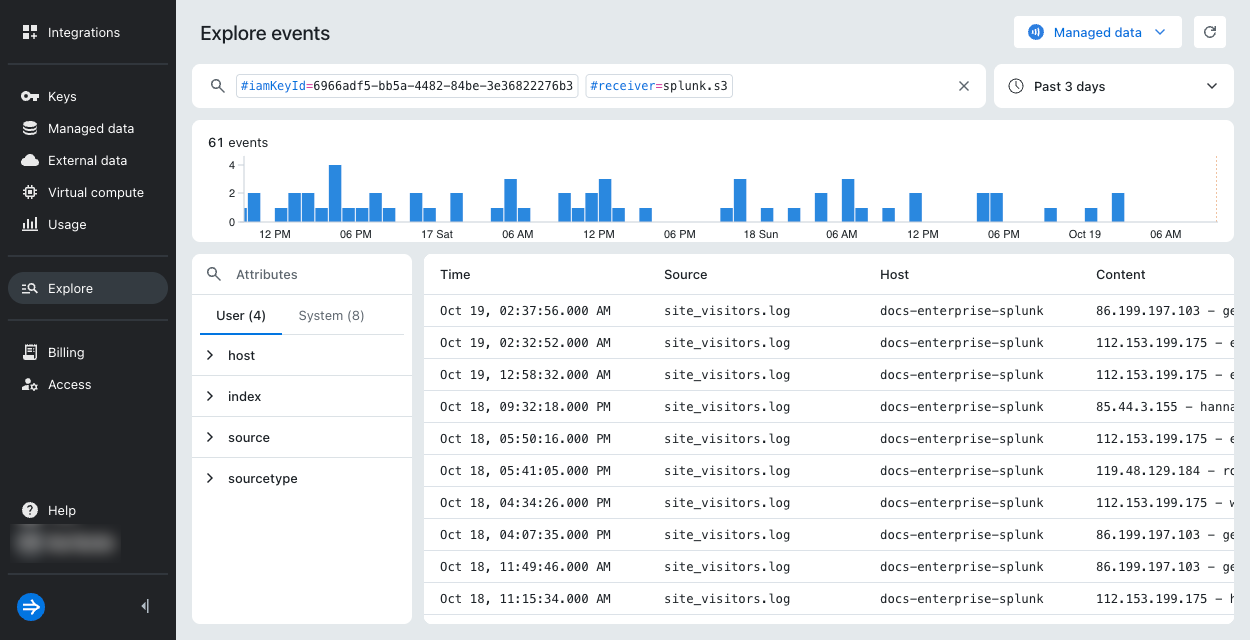This screenshot has height=640, width=1250.
Task: Open the Billing menu item
Action: tap(88, 352)
